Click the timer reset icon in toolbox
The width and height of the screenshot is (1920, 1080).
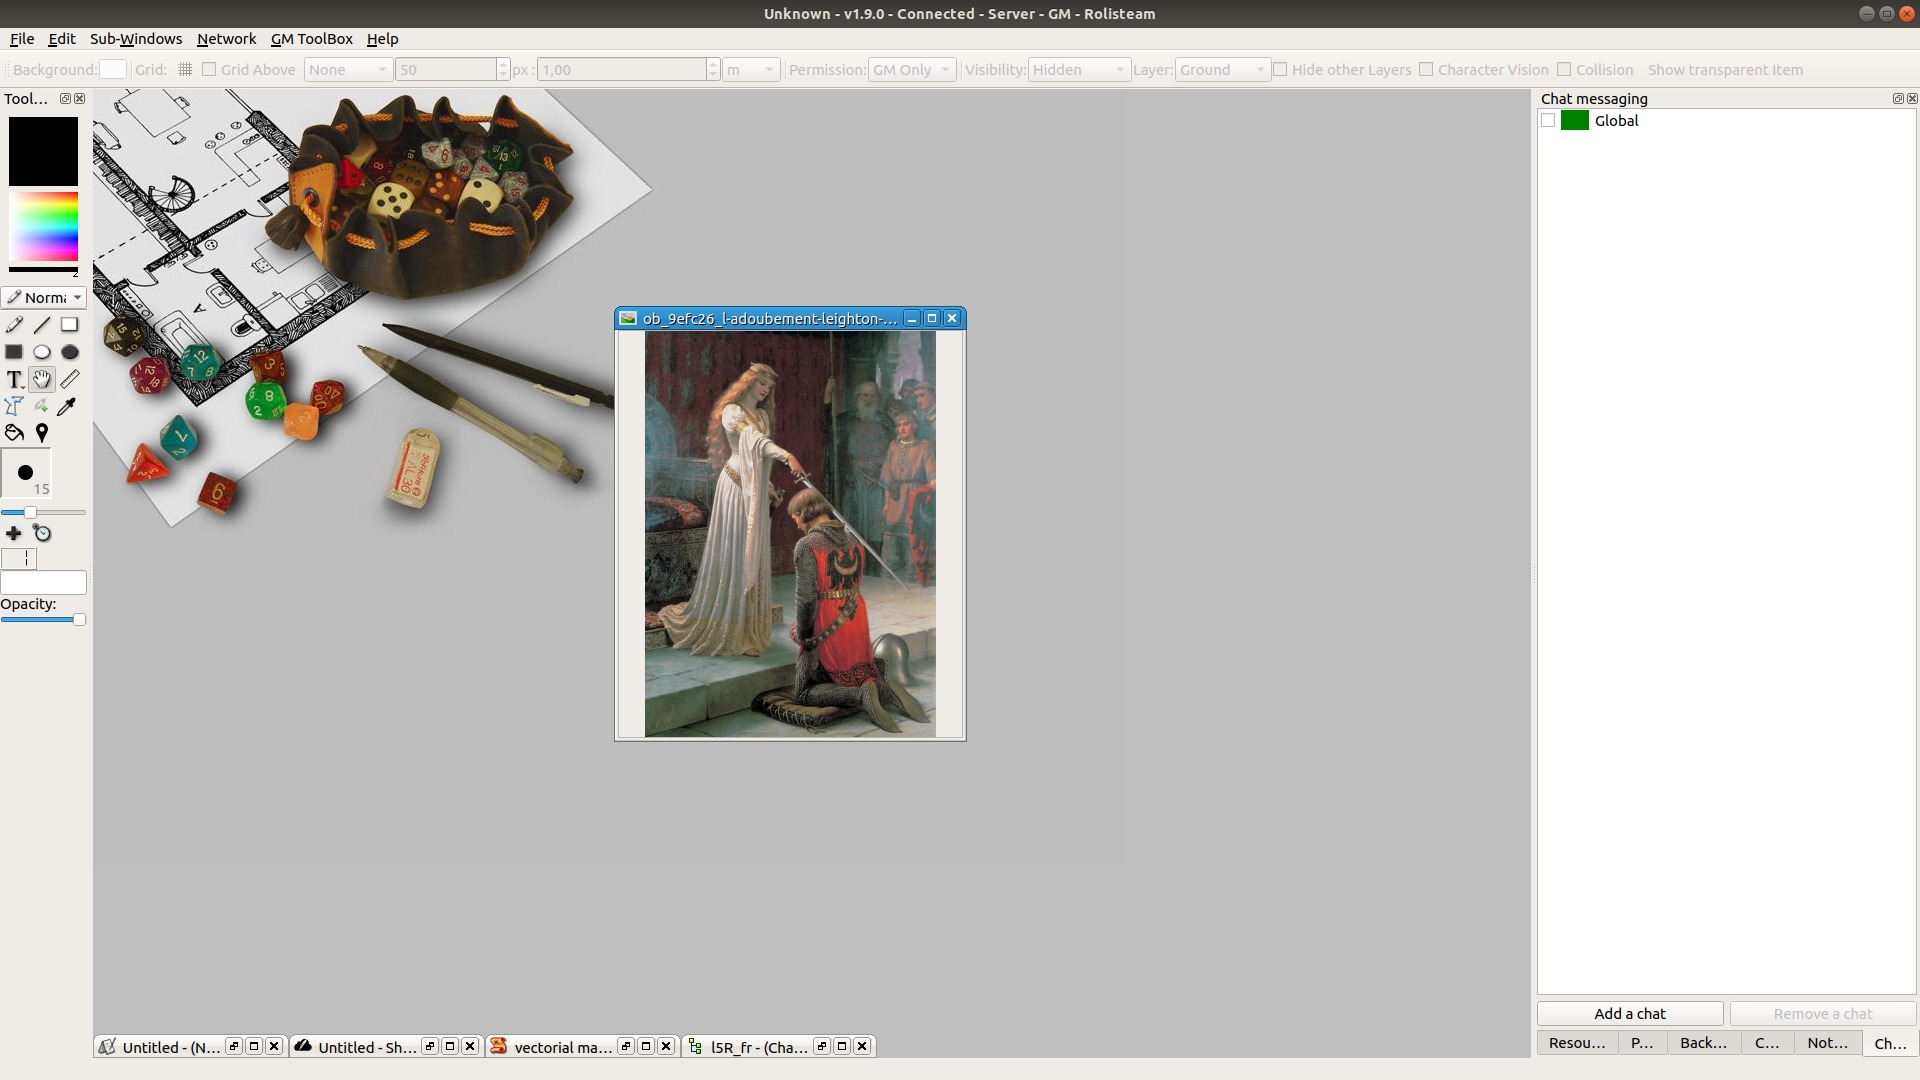click(42, 534)
